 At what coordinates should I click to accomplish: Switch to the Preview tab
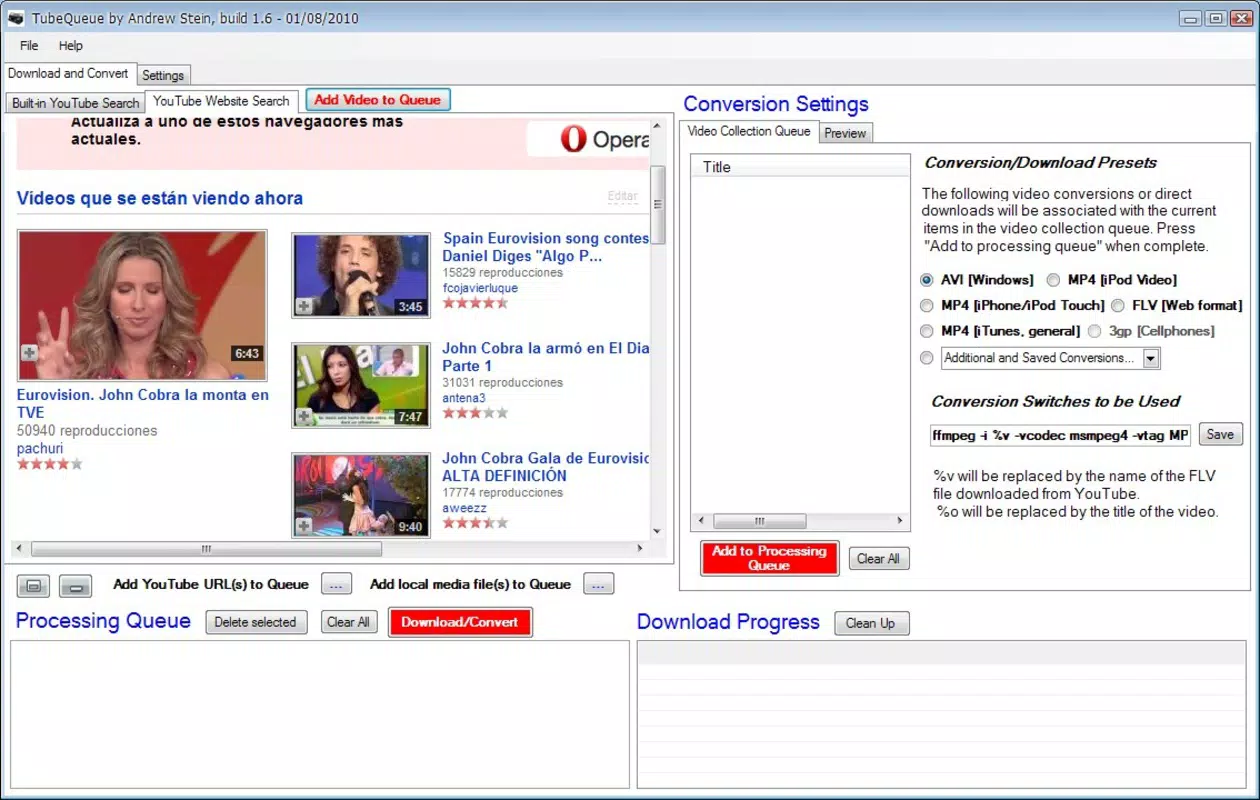845,133
